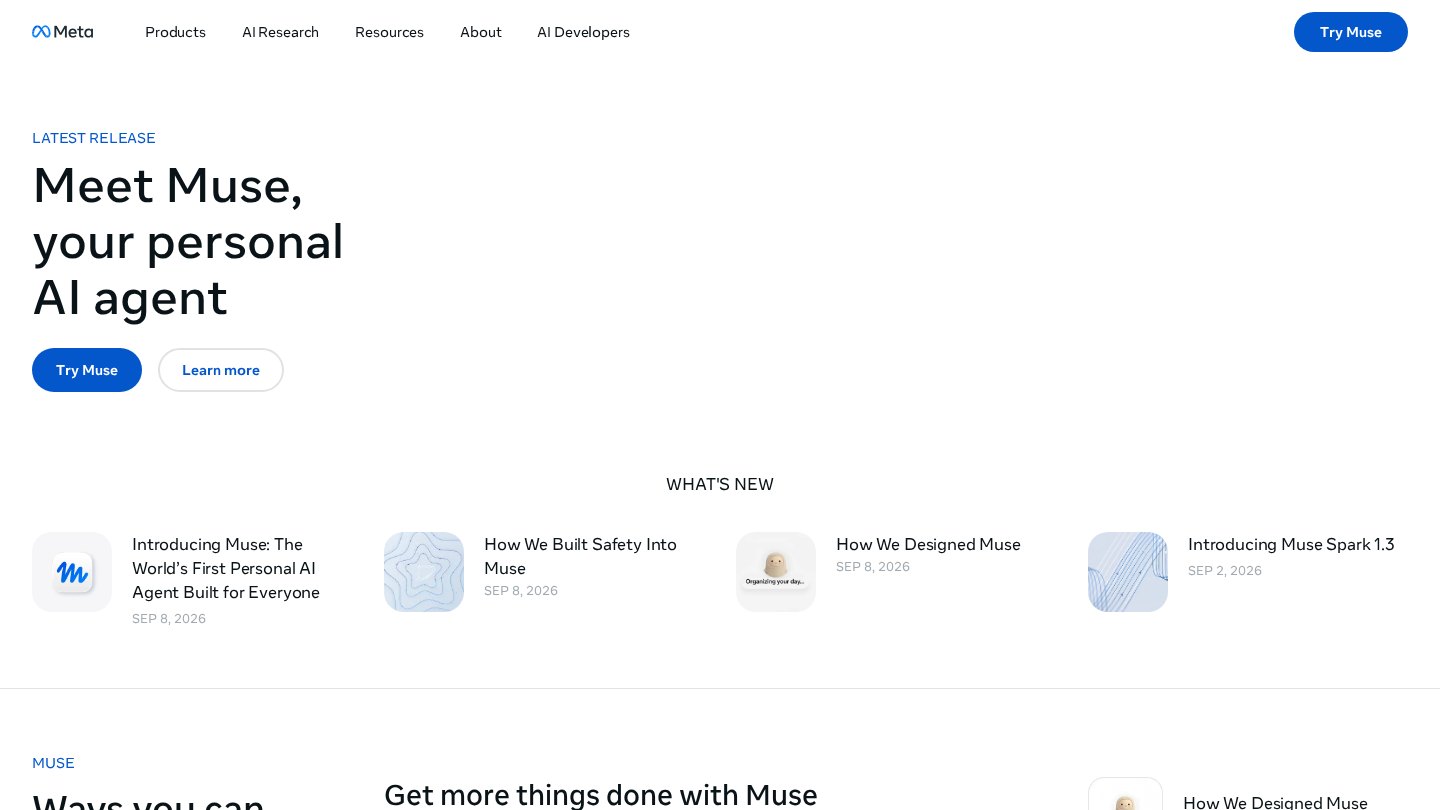Click the Meta logo
The height and width of the screenshot is (810, 1440).
point(62,32)
